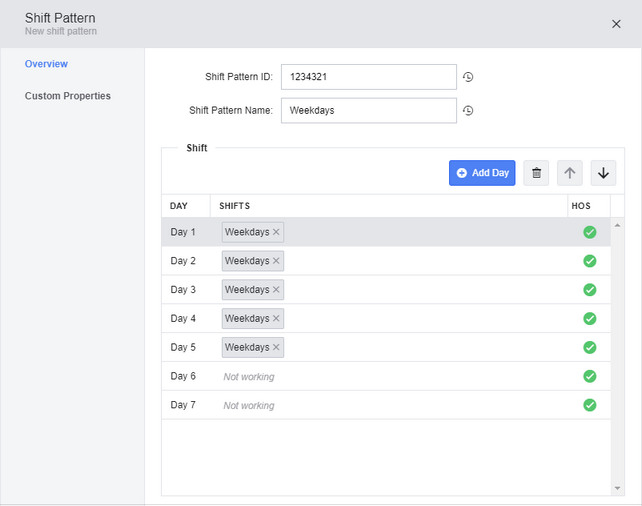Click the trash delete day icon
Image resolution: width=642 pixels, height=506 pixels.
(536, 173)
